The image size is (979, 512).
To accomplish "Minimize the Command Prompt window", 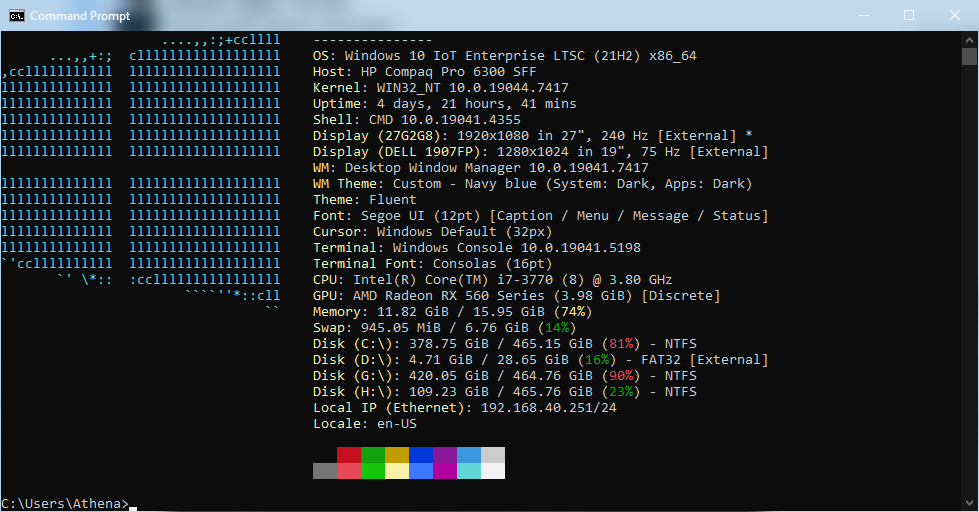I will (x=864, y=16).
